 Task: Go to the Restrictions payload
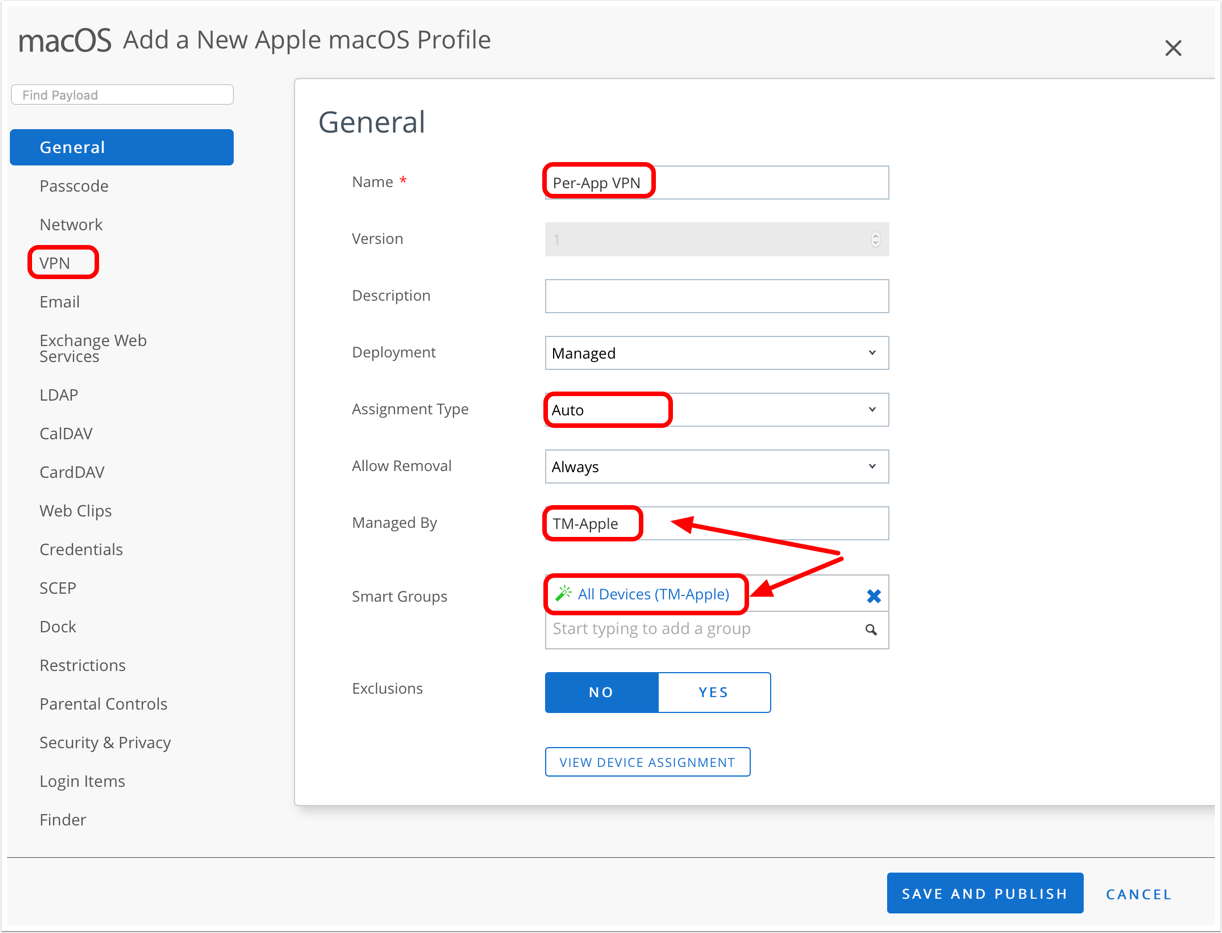(x=82, y=666)
